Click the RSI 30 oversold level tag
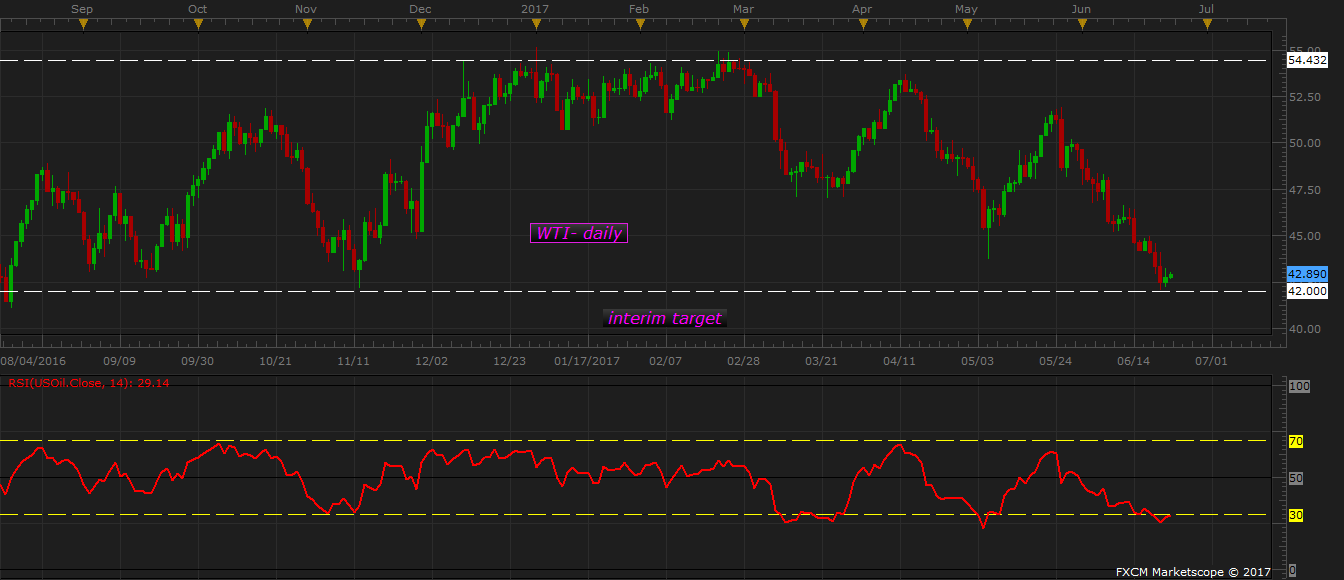 pyautogui.click(x=1295, y=516)
